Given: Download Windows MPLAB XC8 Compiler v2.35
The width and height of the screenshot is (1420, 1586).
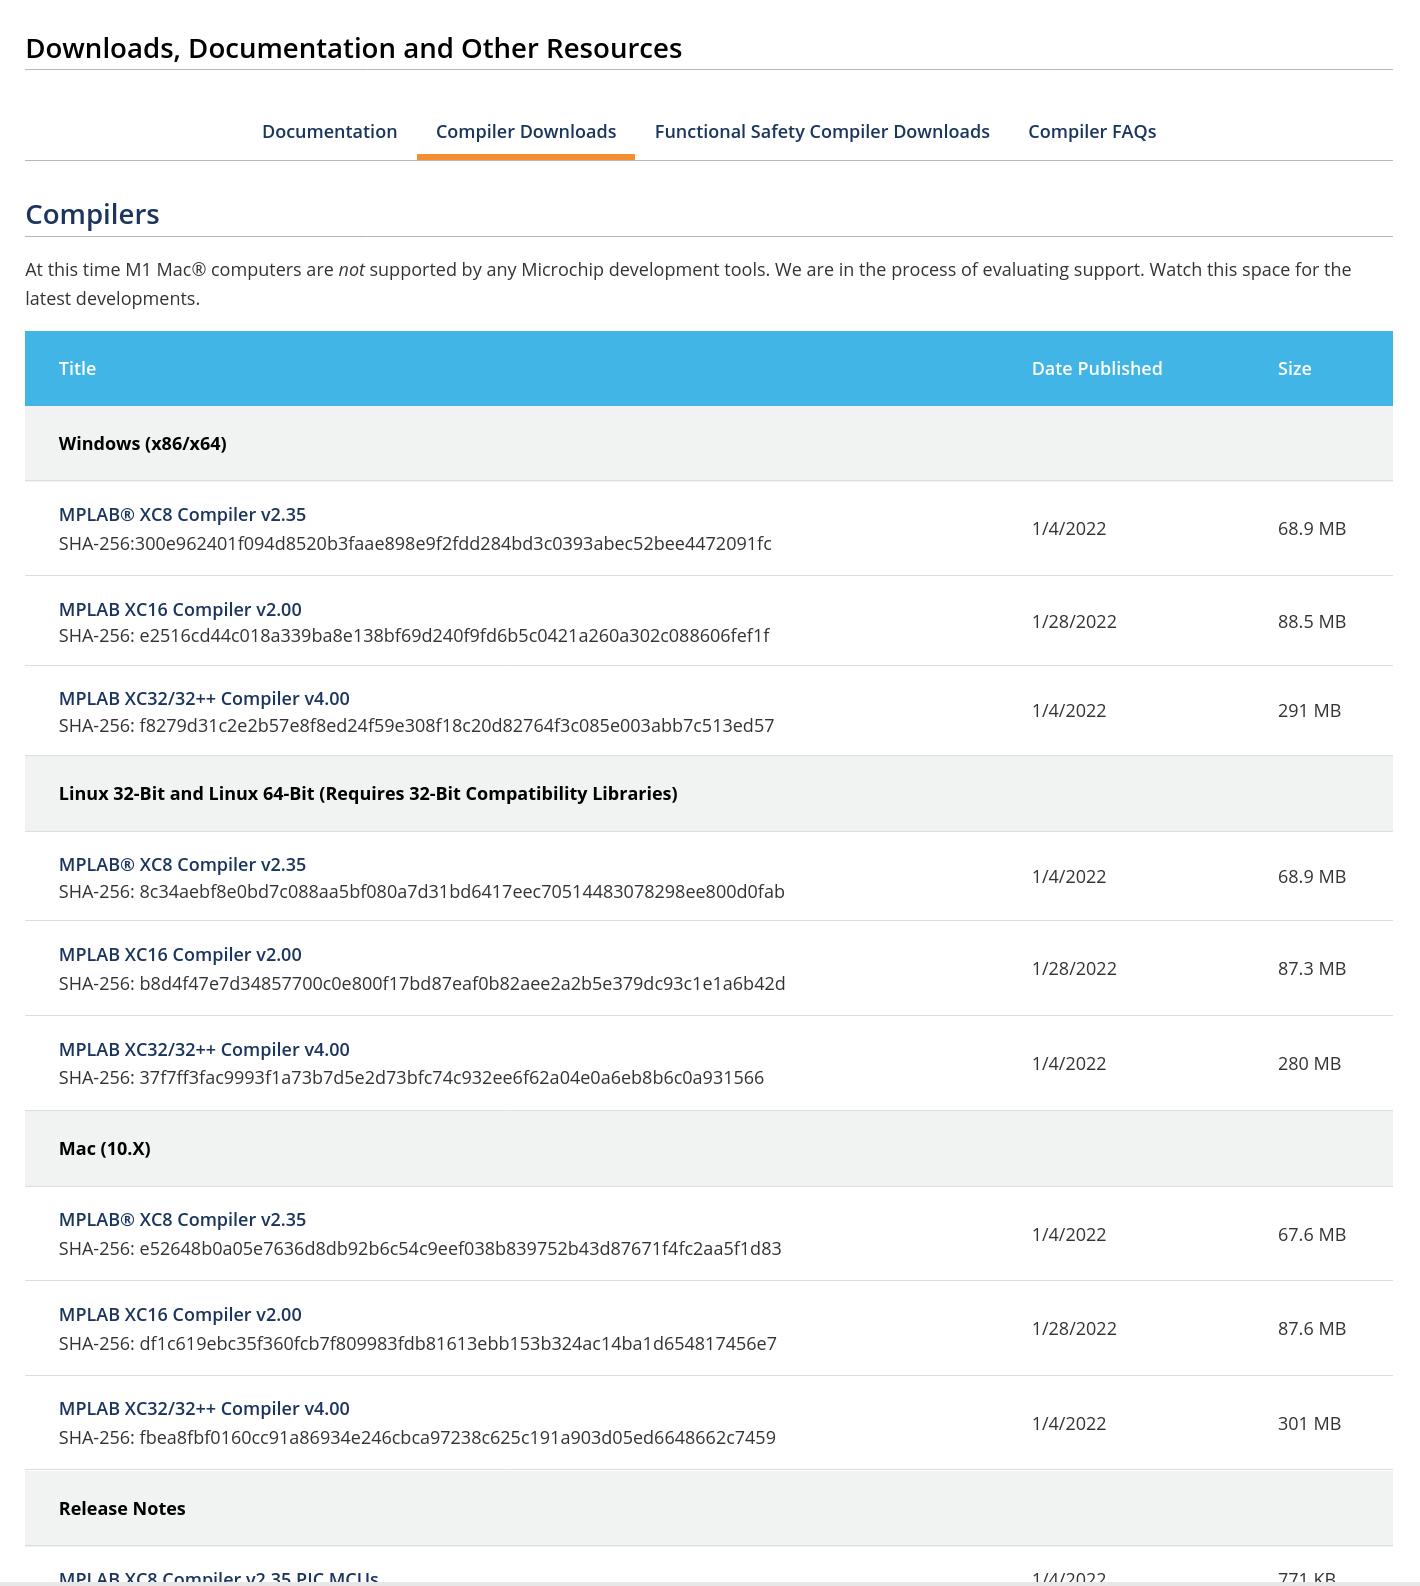Looking at the screenshot, I should pos(182,515).
